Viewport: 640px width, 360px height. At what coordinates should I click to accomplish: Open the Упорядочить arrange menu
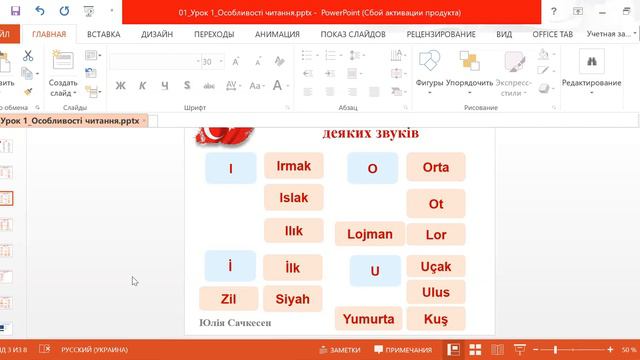[469, 73]
